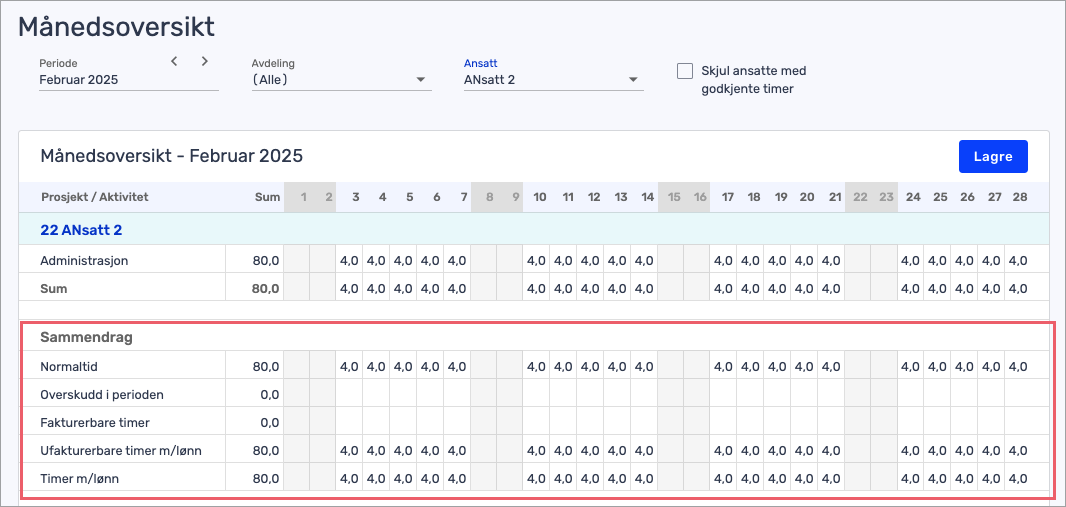
Task: Click the Lagre button
Action: [993, 157]
